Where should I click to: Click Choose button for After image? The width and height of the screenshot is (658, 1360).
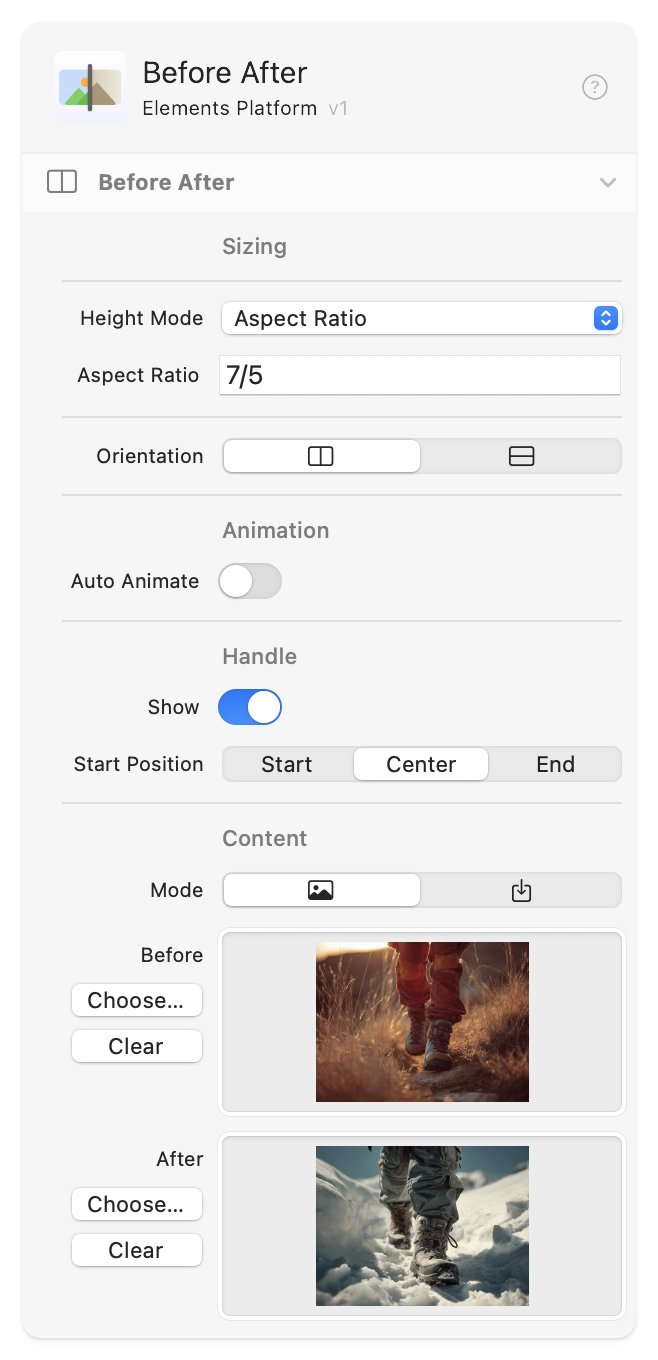click(x=136, y=1204)
